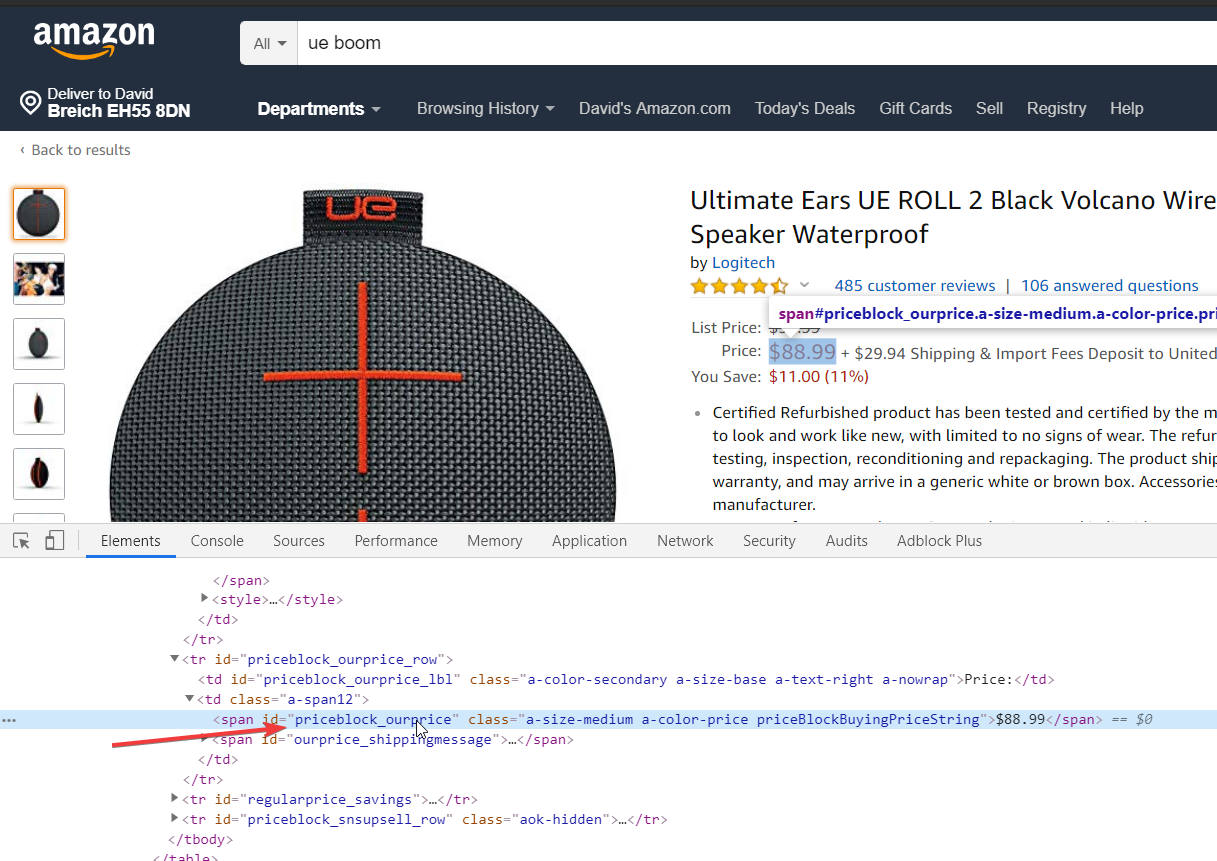The height and width of the screenshot is (861, 1217).
Task: Toggle the inspect element picker icon
Action: (21, 541)
